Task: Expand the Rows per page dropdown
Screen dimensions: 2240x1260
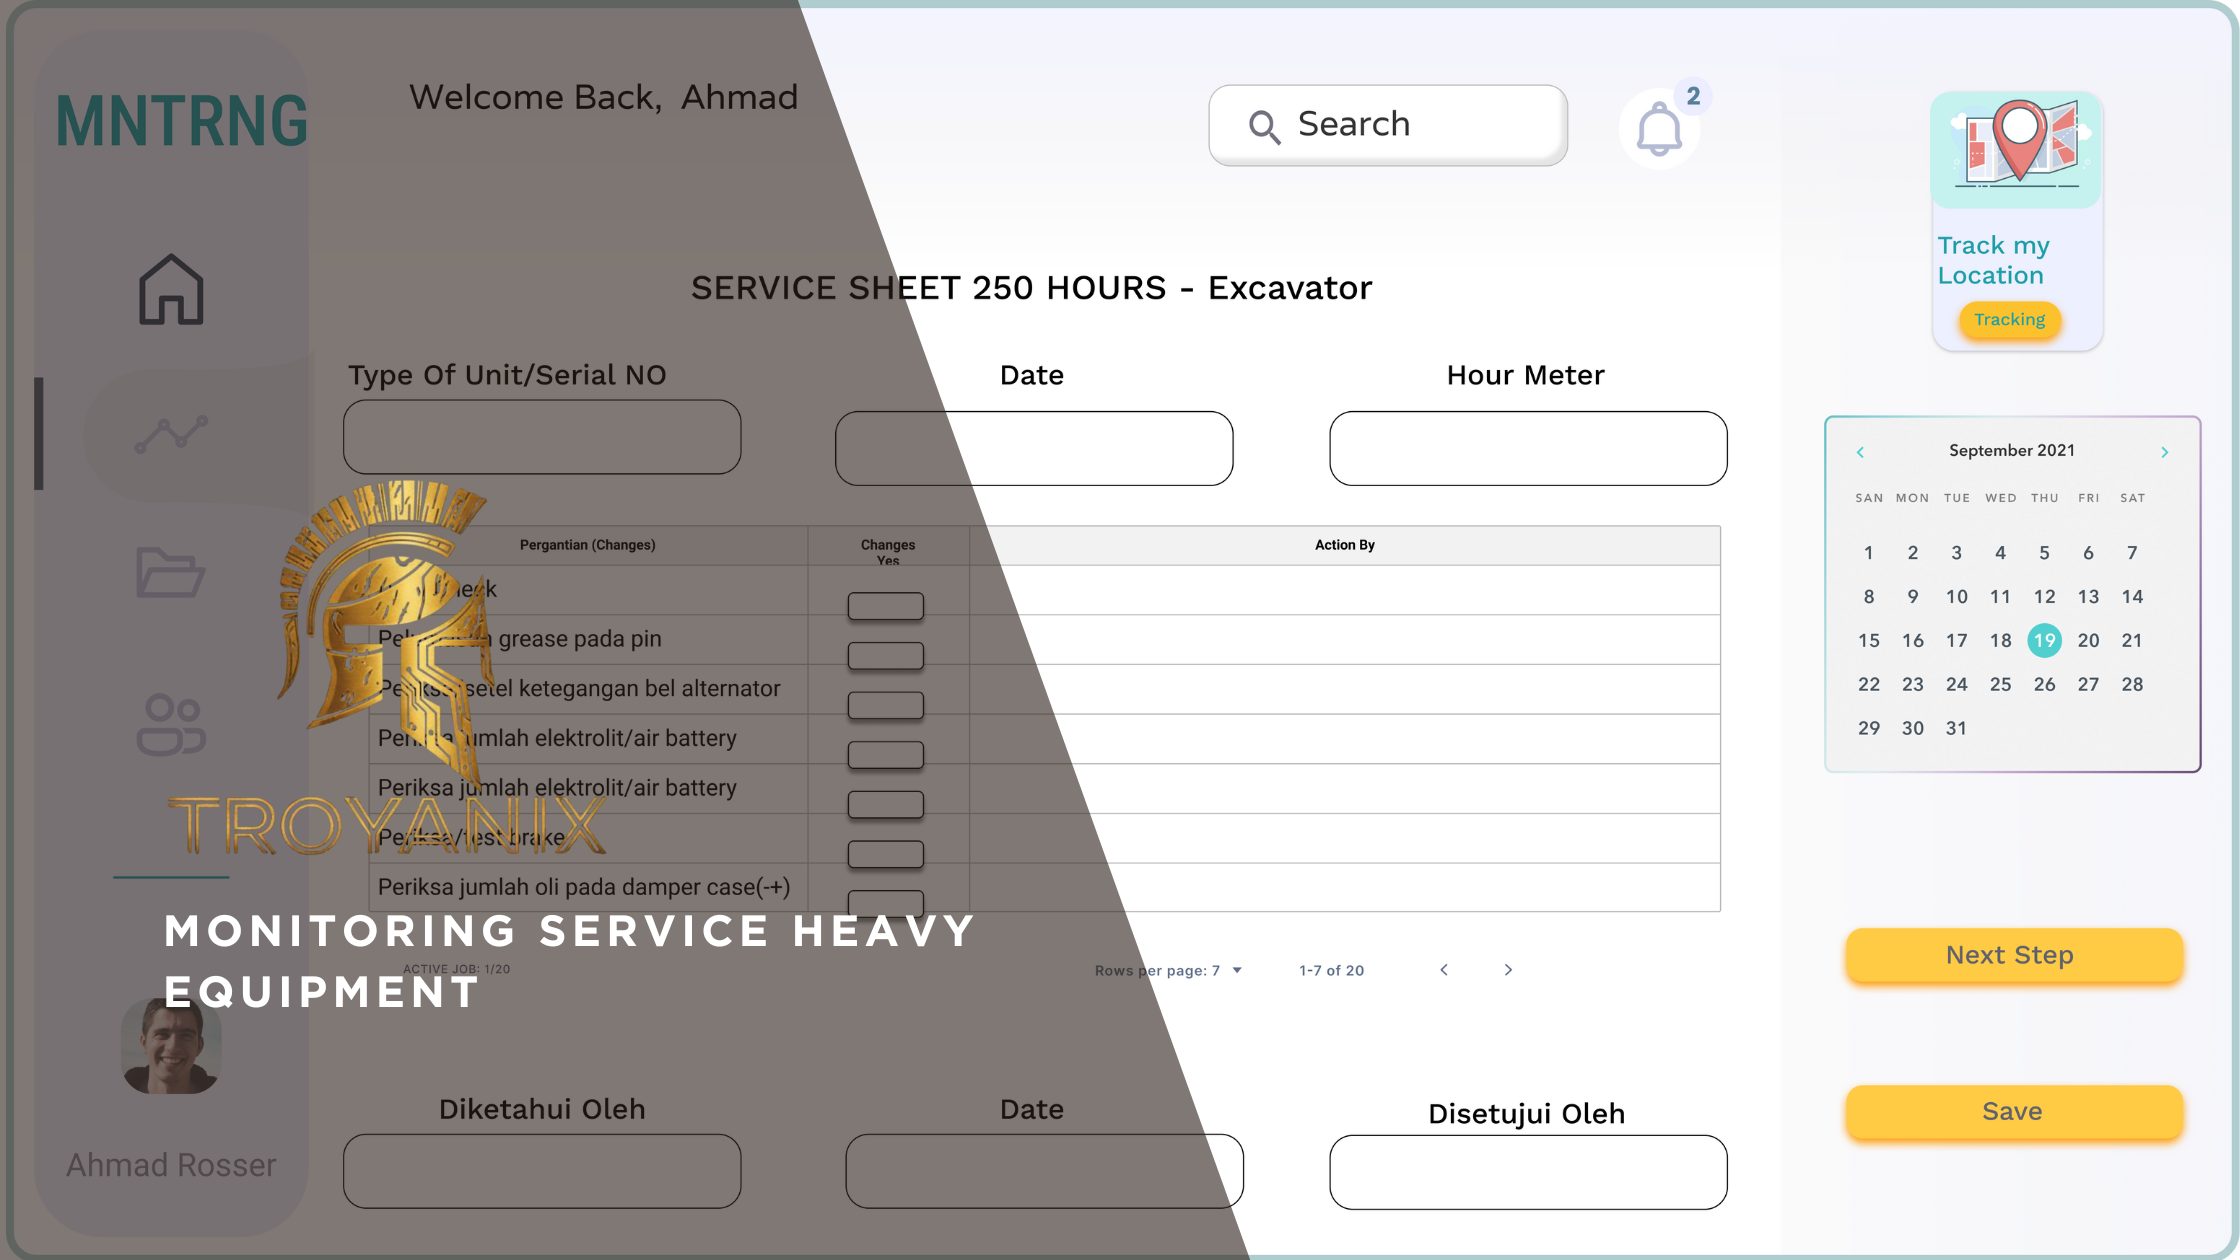Action: click(x=1237, y=970)
